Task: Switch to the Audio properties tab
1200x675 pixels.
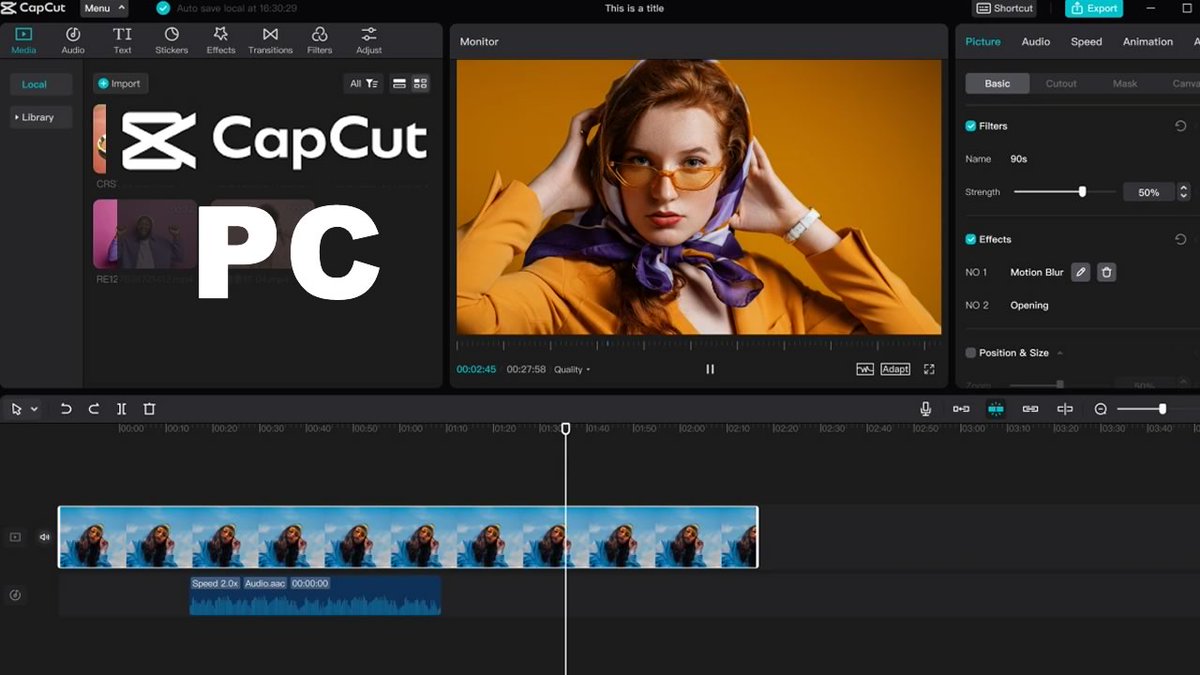Action: pyautogui.click(x=1036, y=41)
